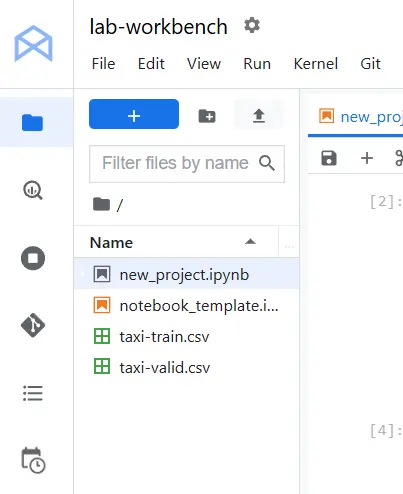Open the Git menu
The image size is (403, 494).
pos(370,63)
